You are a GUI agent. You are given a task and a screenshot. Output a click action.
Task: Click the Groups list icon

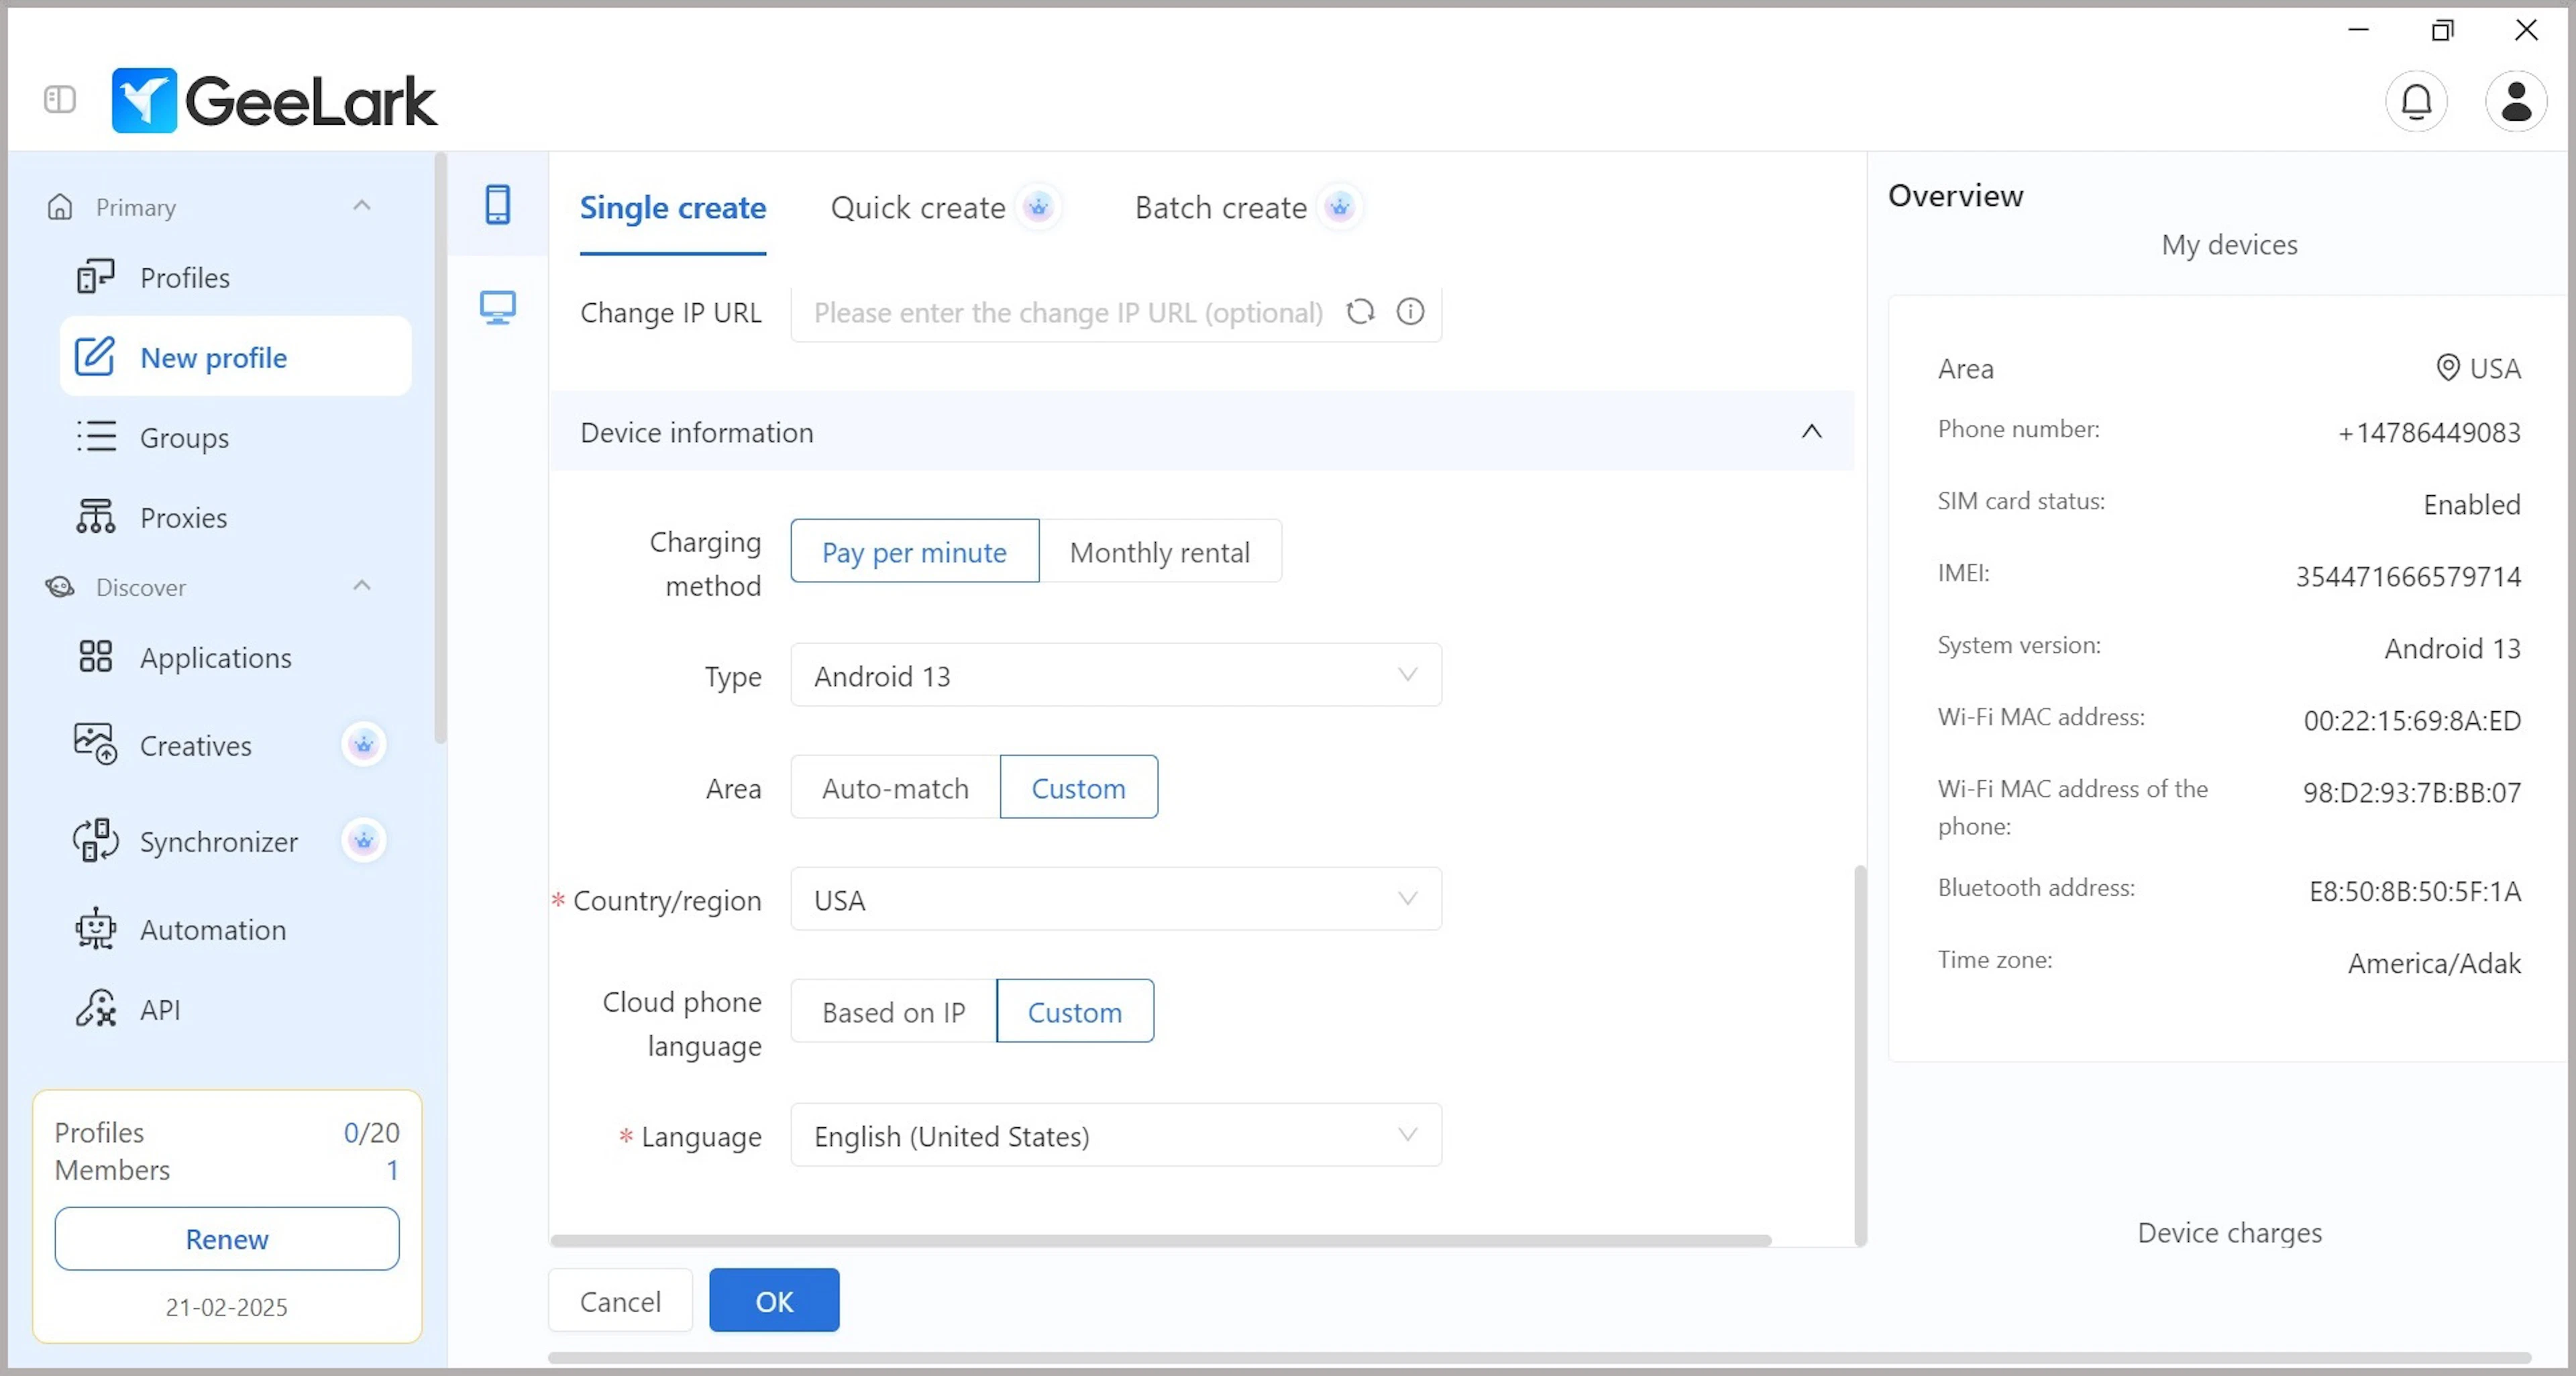96,437
